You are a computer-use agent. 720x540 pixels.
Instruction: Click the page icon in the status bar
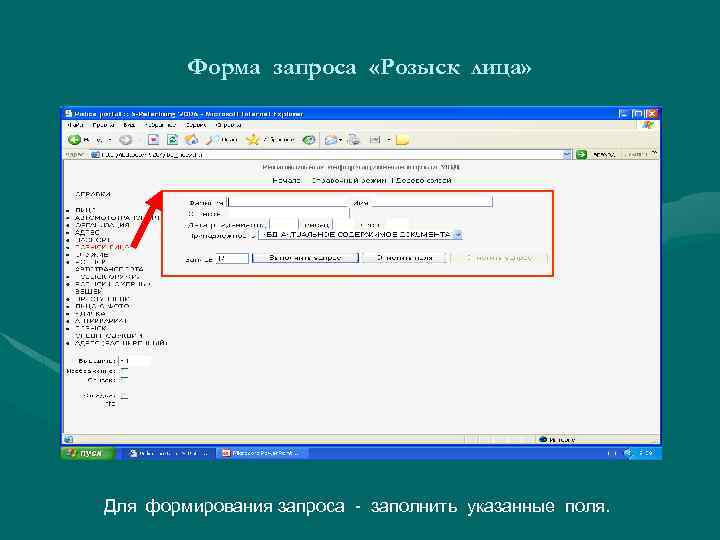click(68, 439)
